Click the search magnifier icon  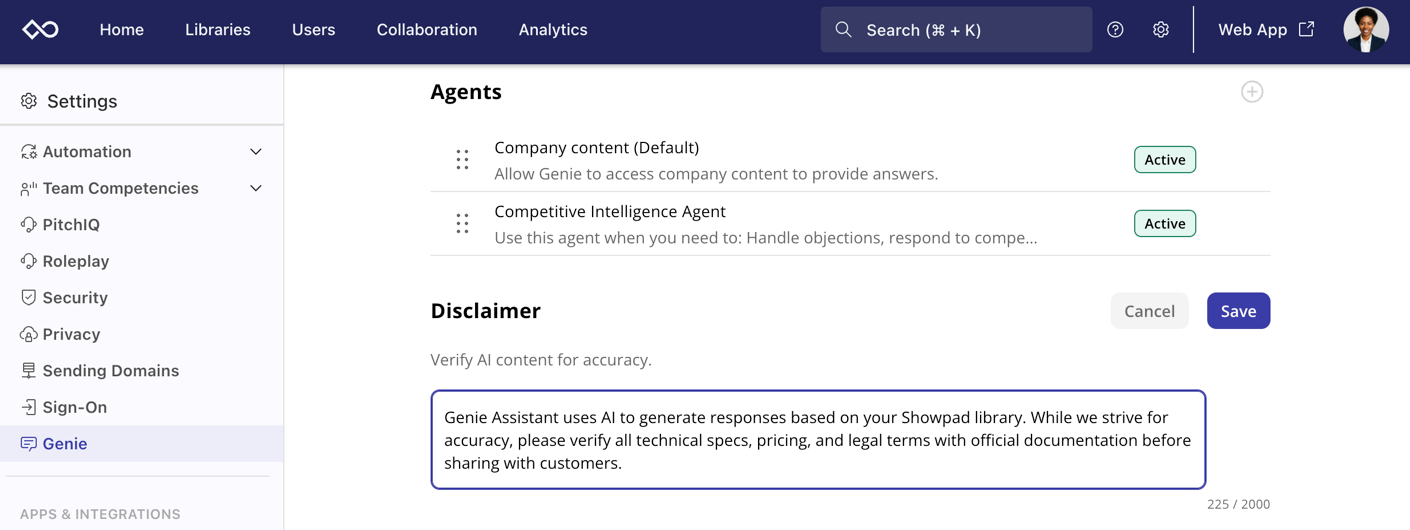point(843,30)
